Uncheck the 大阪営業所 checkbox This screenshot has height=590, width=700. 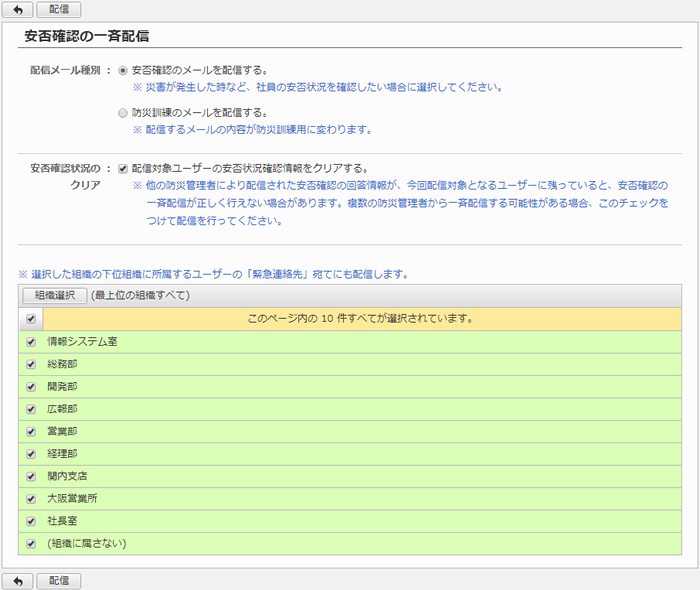[x=31, y=498]
